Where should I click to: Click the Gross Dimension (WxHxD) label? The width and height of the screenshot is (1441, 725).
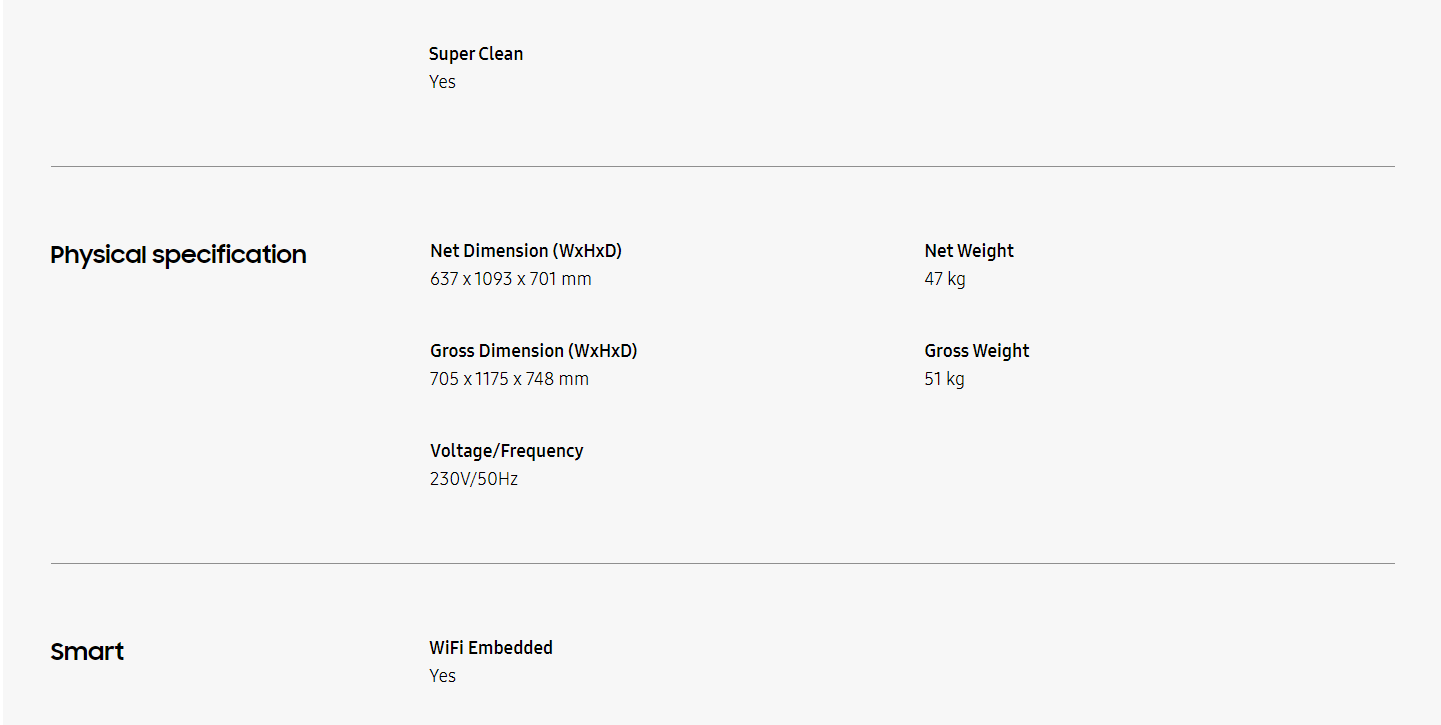coord(533,351)
